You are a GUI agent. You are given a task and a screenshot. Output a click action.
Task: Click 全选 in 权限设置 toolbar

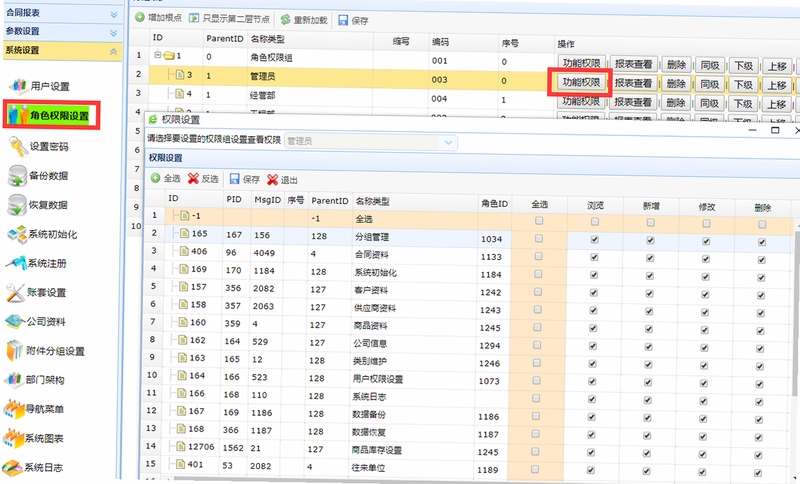tap(166, 178)
